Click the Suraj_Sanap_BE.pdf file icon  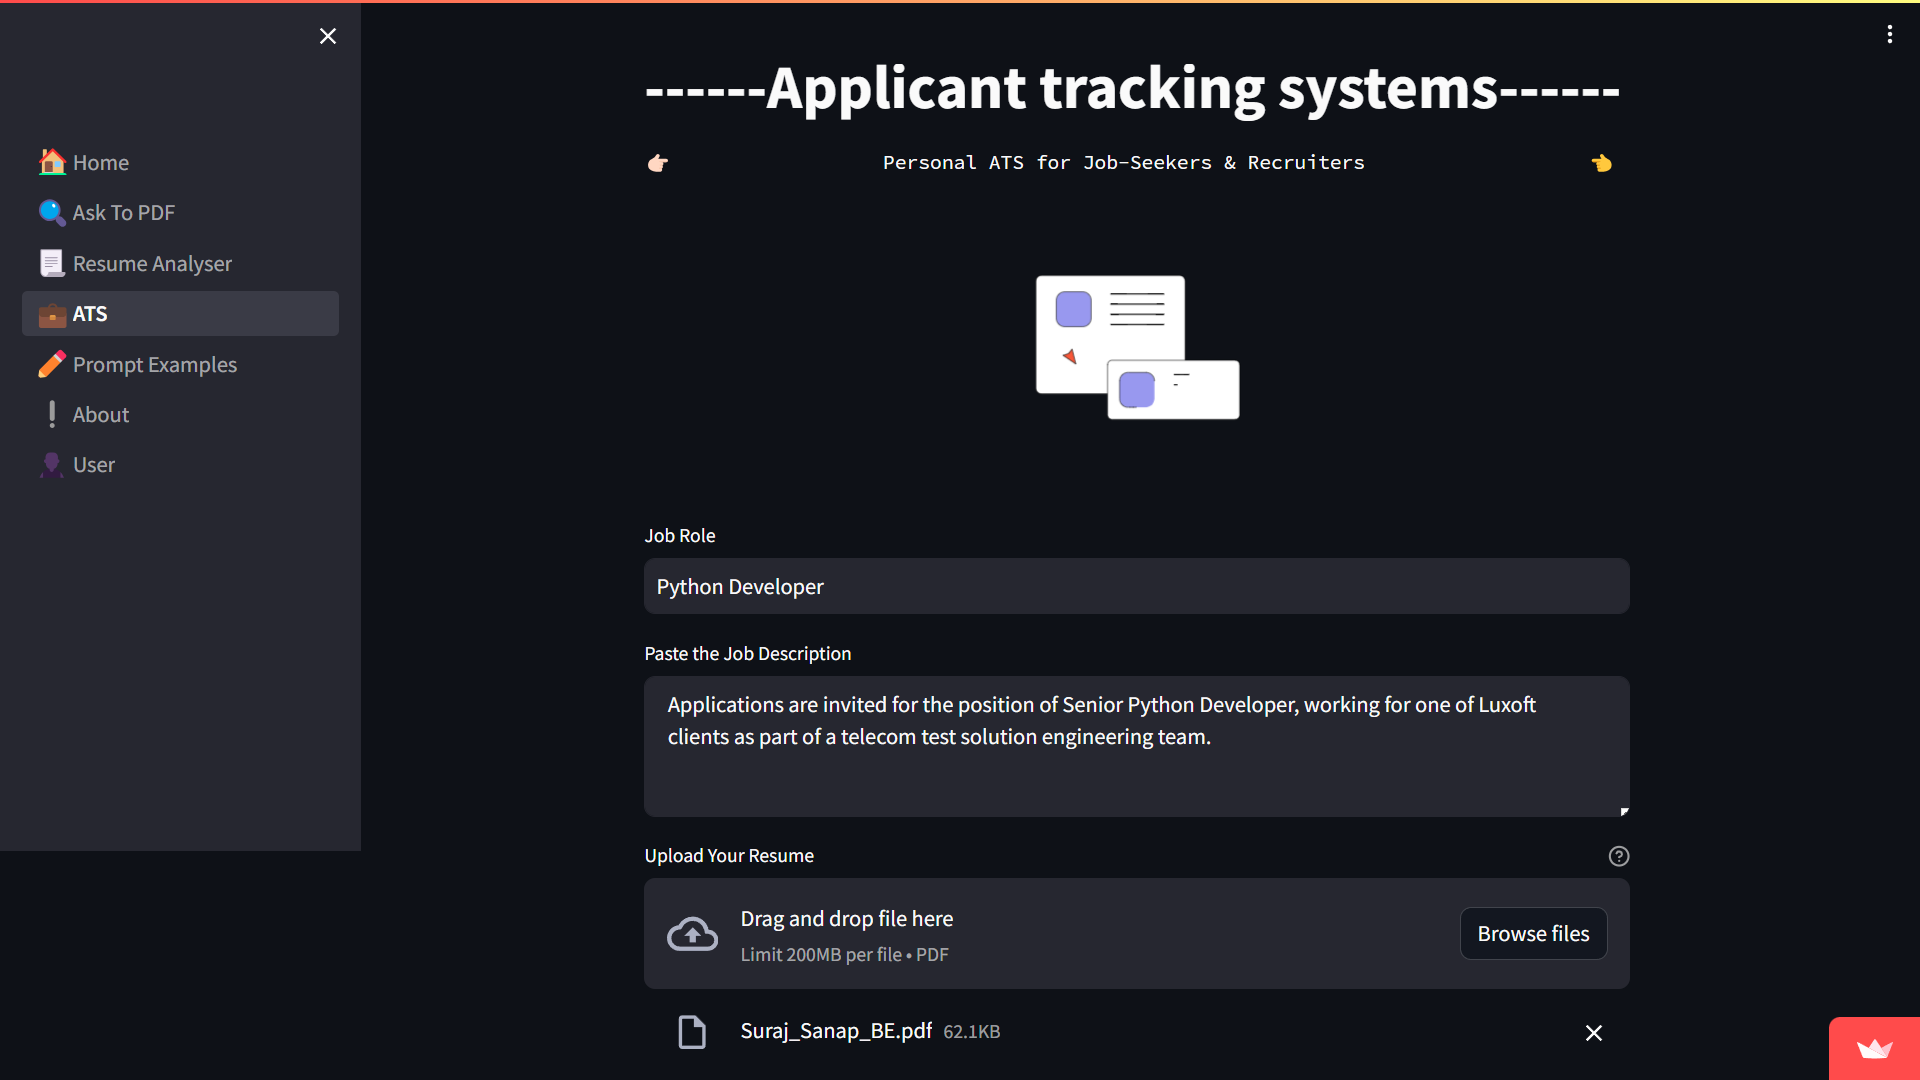692,1032
